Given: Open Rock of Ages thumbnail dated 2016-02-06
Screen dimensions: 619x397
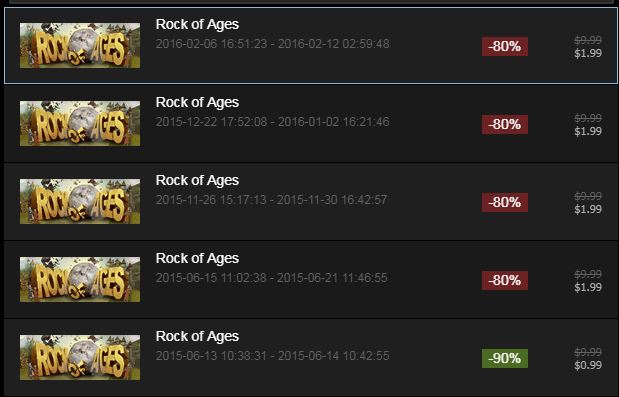Looking at the screenshot, I should click(80, 45).
